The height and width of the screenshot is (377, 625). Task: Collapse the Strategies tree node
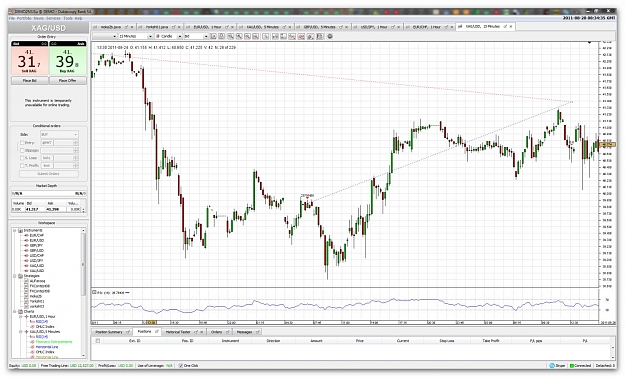tap(15, 276)
